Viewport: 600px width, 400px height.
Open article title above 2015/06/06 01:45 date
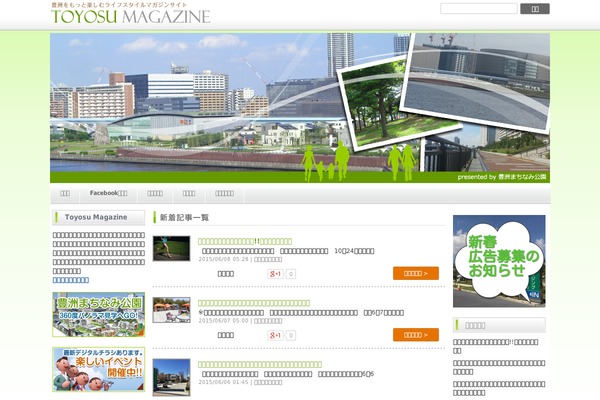(260, 364)
